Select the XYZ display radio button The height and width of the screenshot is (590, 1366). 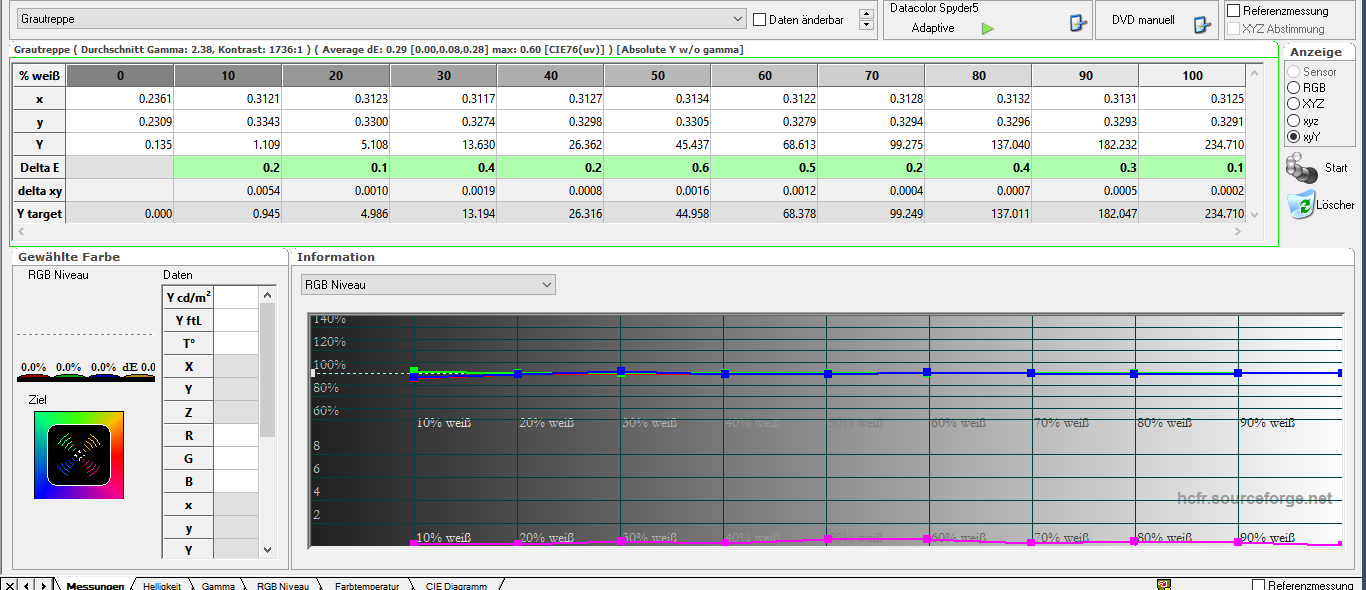pos(1294,103)
